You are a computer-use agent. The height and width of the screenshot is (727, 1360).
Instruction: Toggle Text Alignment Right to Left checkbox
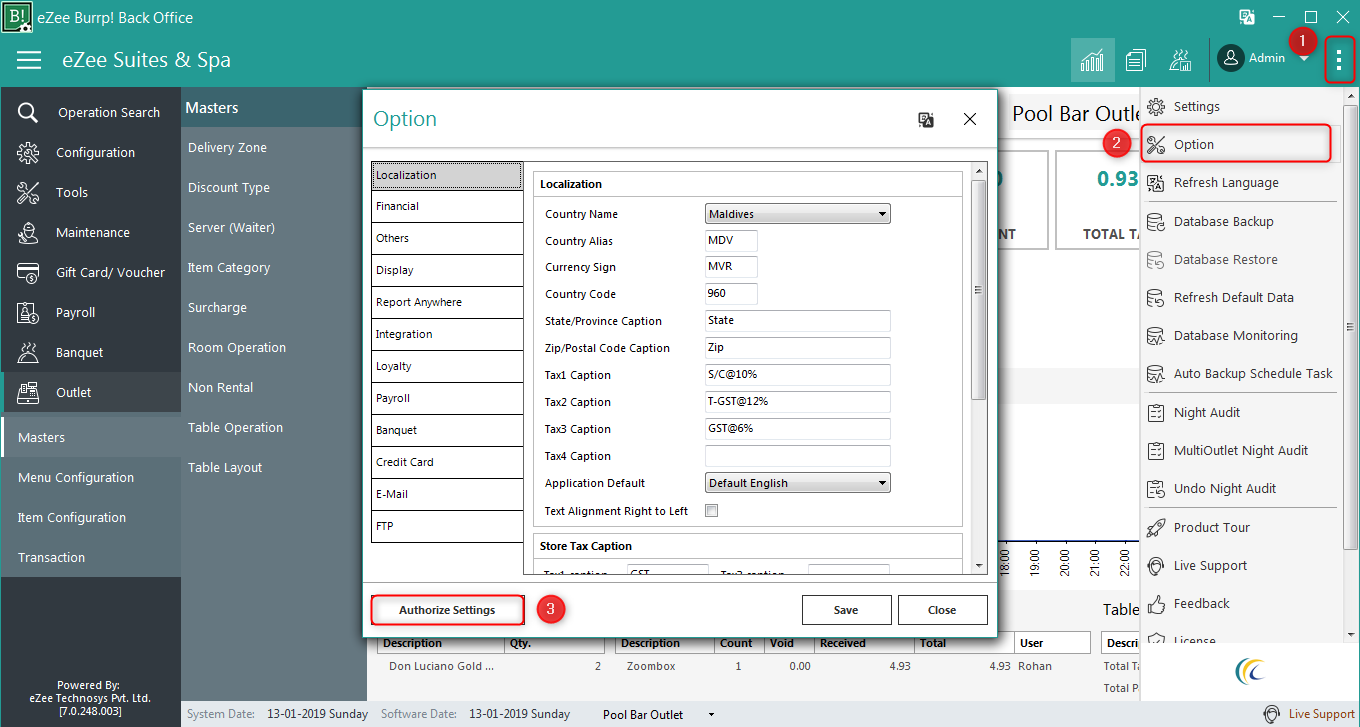pos(712,511)
